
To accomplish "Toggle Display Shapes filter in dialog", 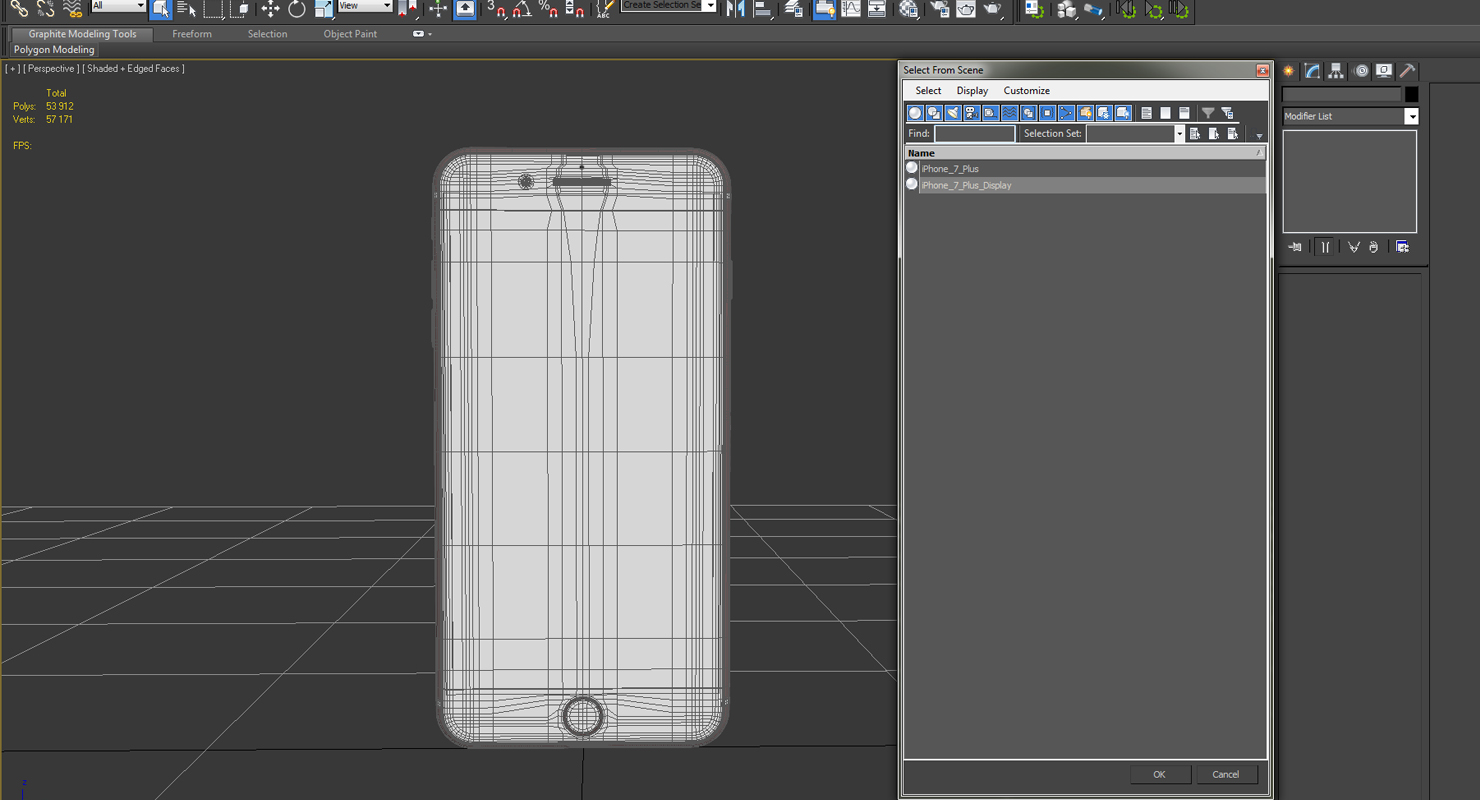I will [934, 113].
